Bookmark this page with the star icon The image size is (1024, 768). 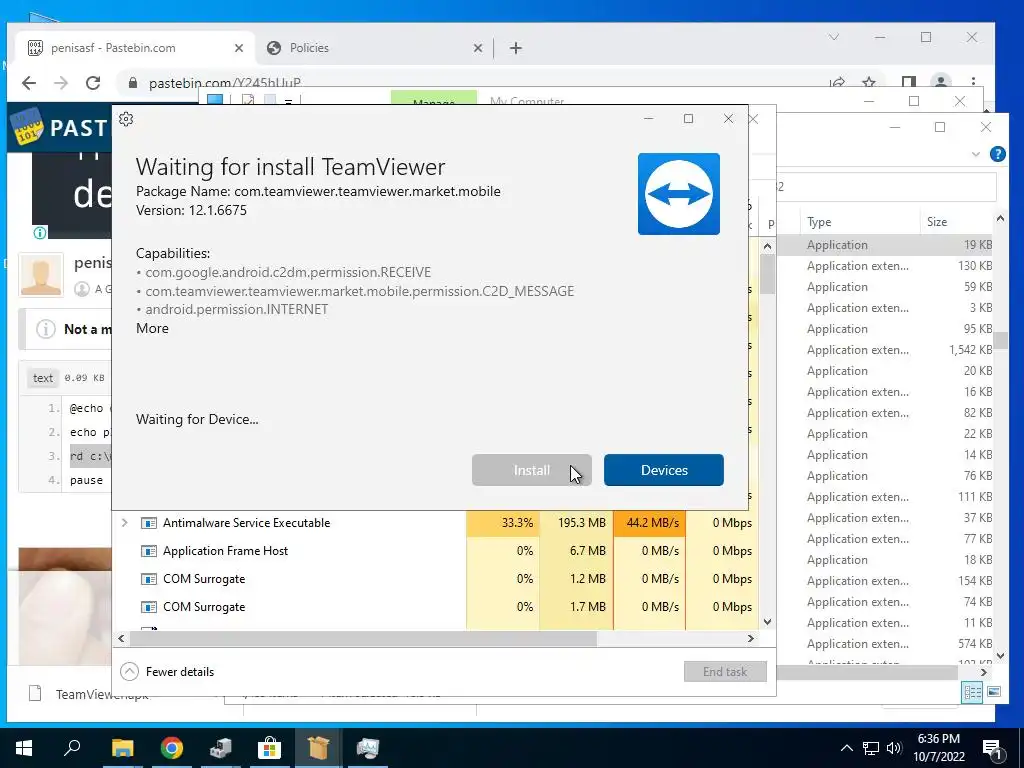869,83
